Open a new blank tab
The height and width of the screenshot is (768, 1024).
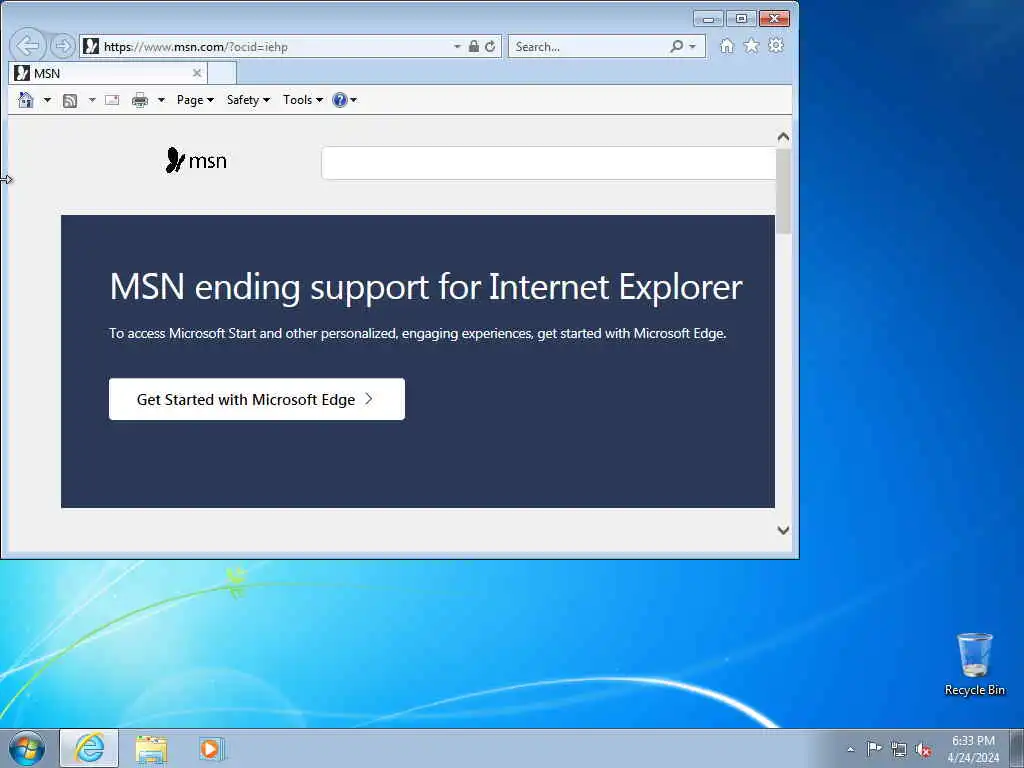(x=222, y=73)
